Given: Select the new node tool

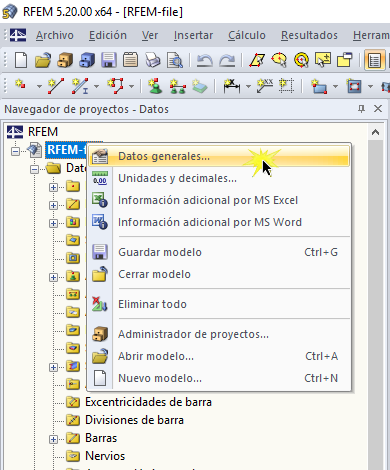Looking at the screenshot, I should [x=20, y=85].
